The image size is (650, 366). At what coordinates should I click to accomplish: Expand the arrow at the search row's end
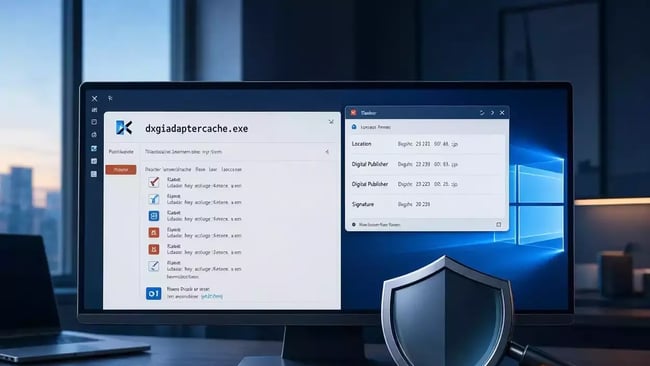(327, 152)
